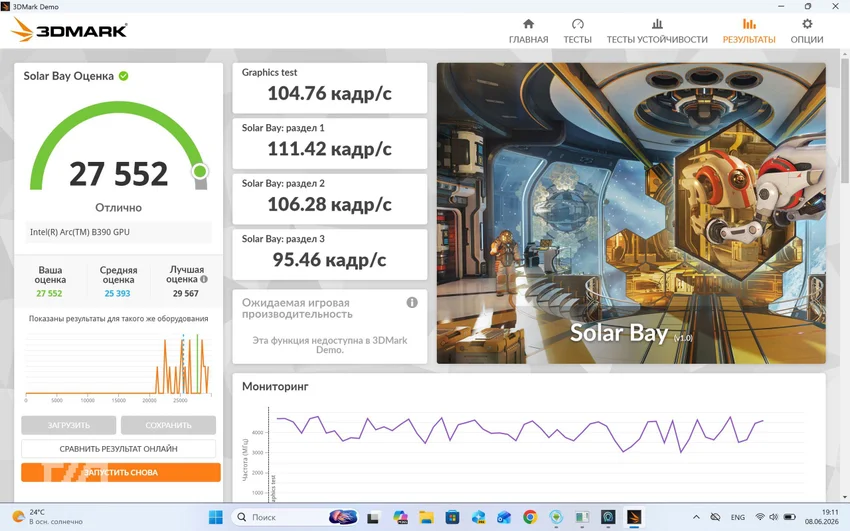Open the Windows Start menu
The image size is (850, 531).
[x=216, y=517]
